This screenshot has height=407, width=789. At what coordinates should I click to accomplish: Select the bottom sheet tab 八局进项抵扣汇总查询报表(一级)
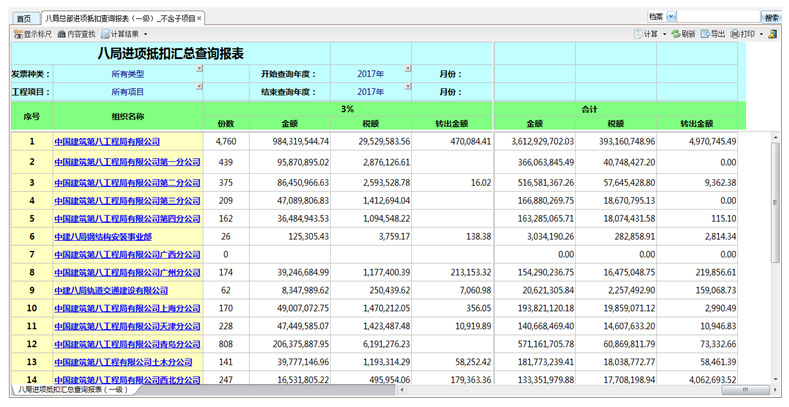[x=73, y=389]
